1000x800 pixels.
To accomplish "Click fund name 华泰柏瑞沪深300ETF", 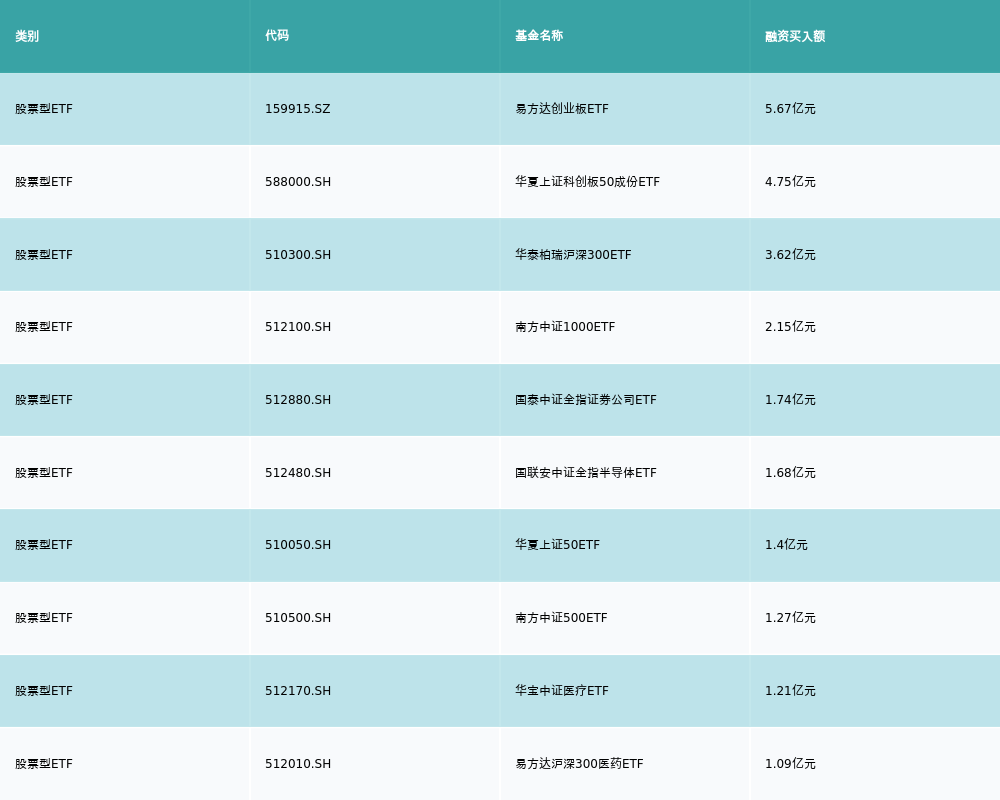I will [x=573, y=255].
